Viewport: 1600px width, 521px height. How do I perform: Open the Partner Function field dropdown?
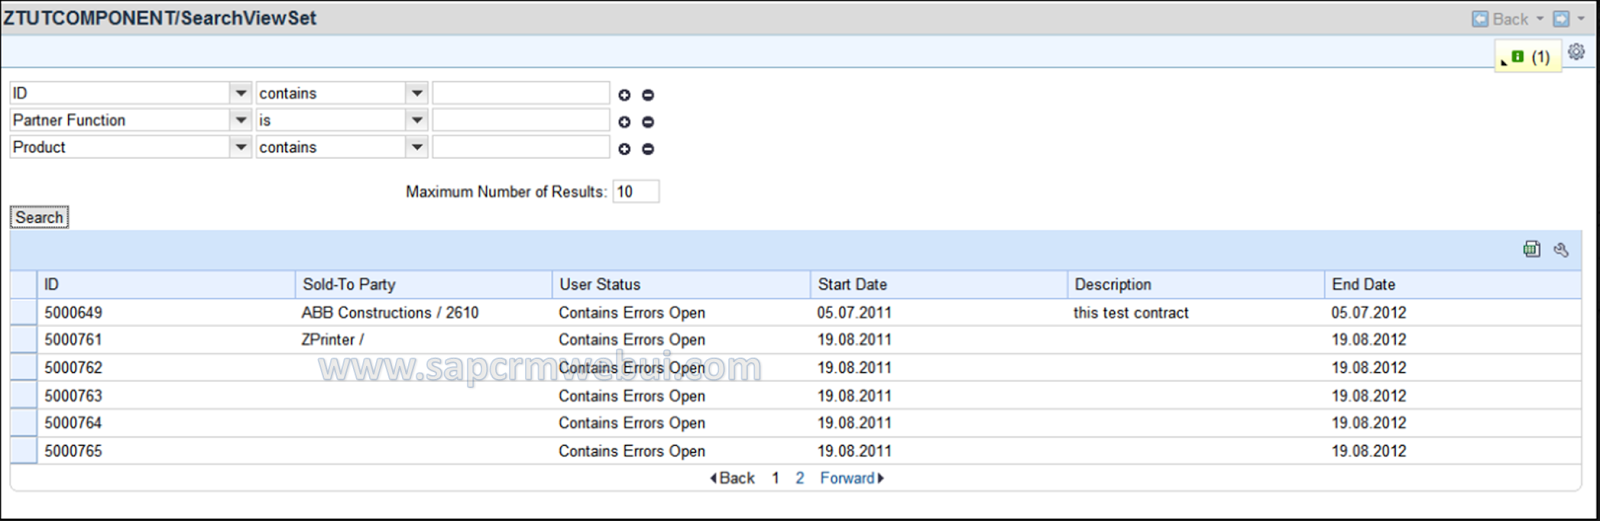241,120
